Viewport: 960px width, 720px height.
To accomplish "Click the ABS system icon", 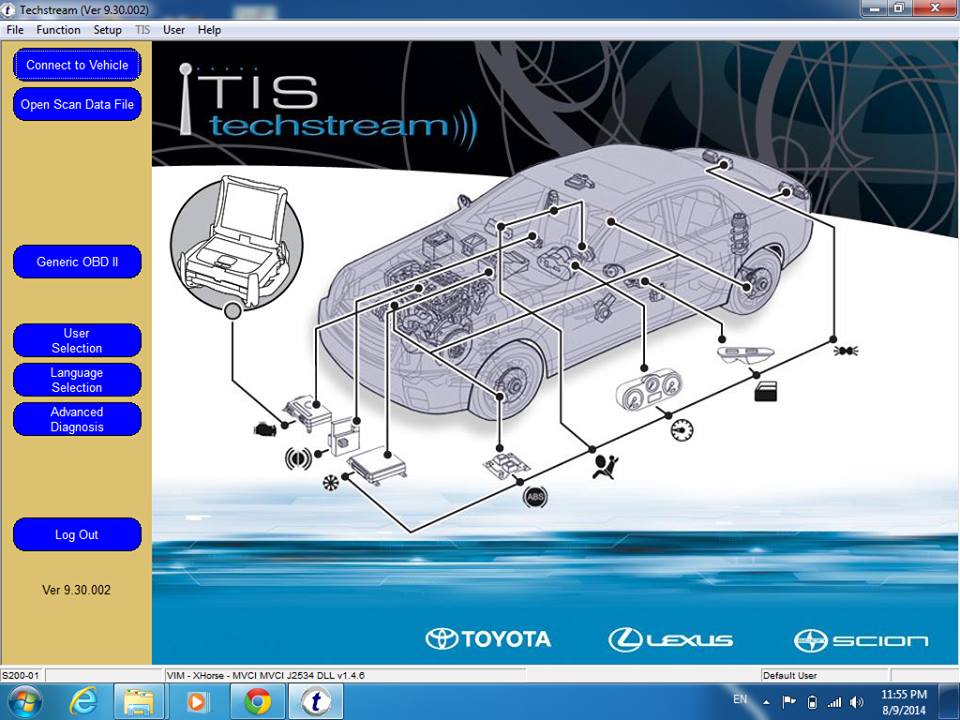I will coord(535,497).
